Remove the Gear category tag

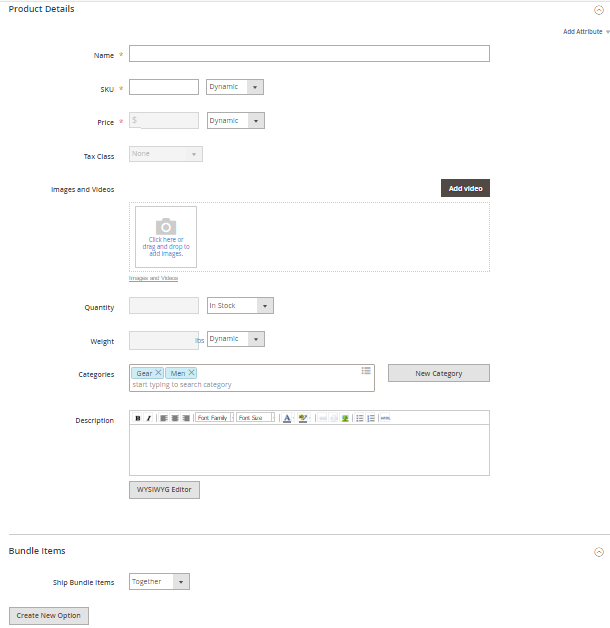click(158, 373)
